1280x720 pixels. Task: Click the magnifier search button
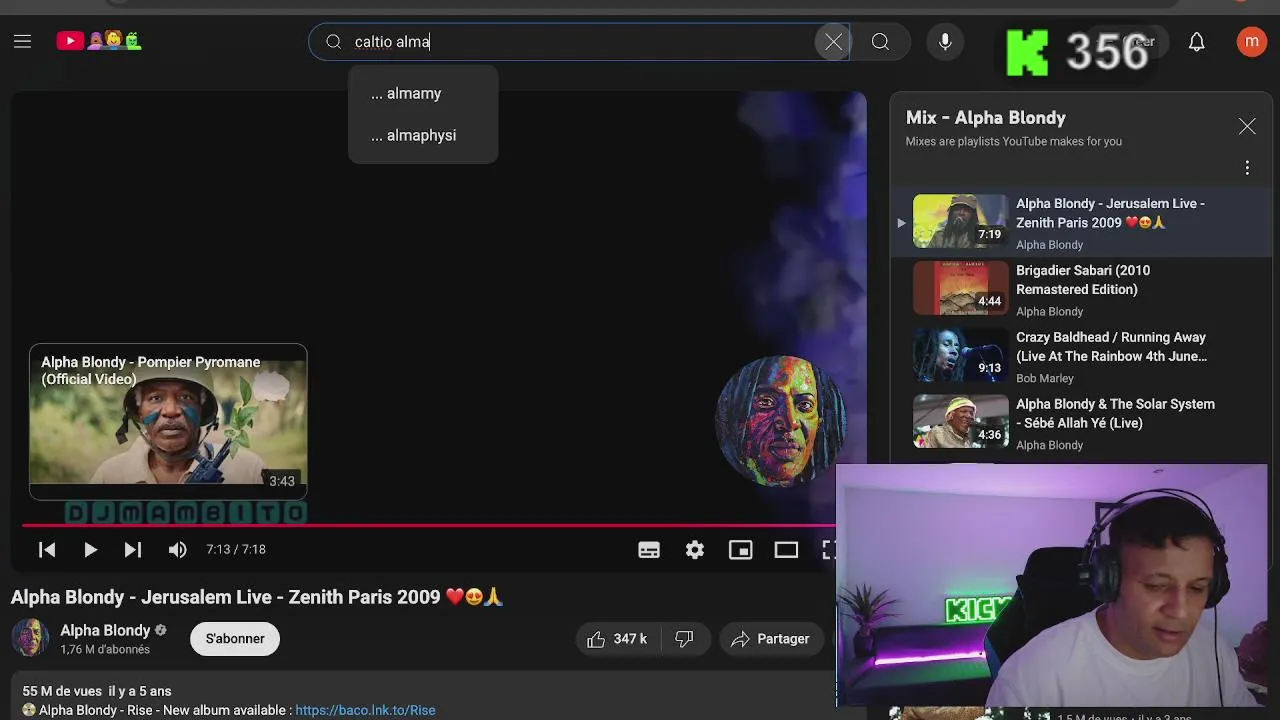[880, 42]
